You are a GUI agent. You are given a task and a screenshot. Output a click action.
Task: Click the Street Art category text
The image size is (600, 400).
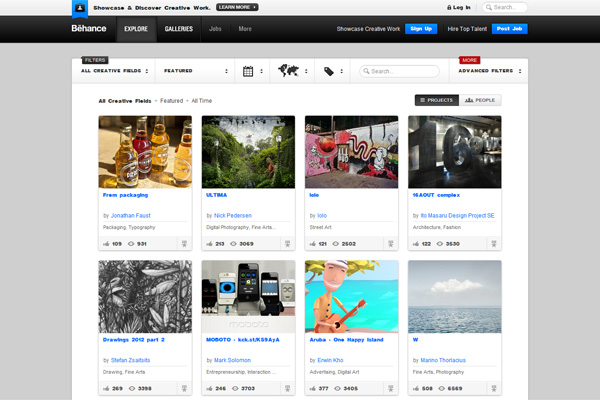pyautogui.click(x=320, y=227)
